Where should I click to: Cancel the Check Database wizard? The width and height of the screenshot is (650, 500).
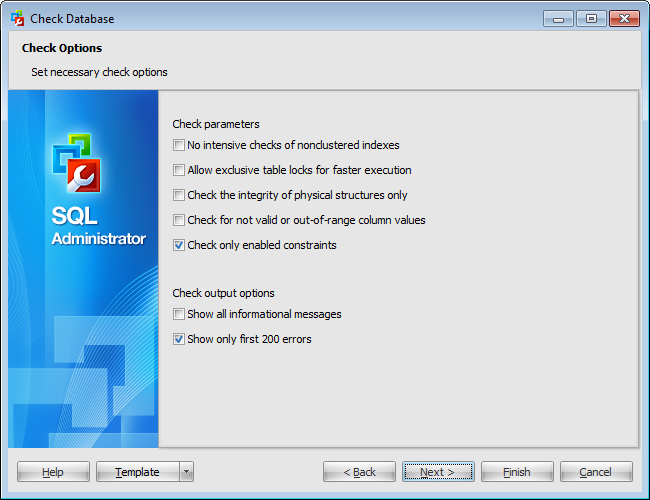point(596,472)
